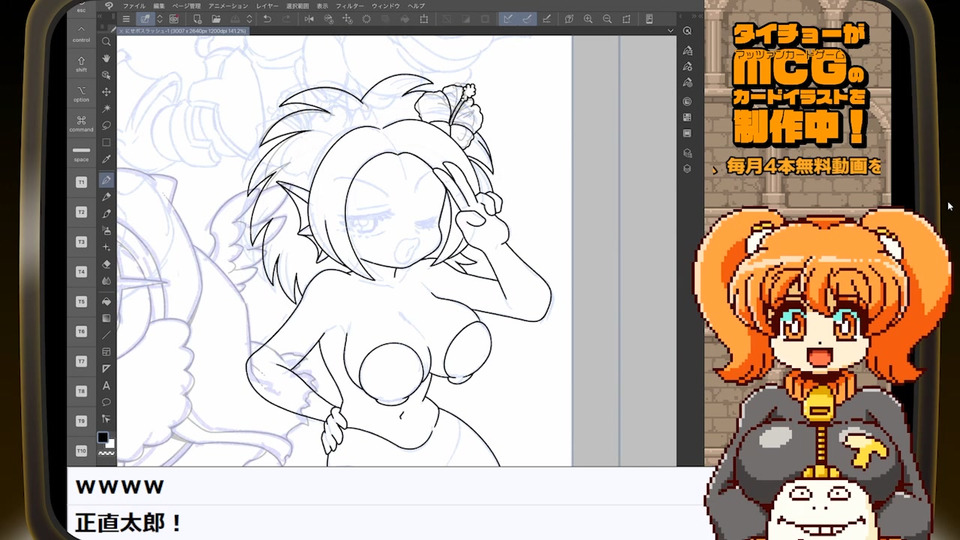Select the highlighted Pen tool
This screenshot has width=960, height=540.
tap(106, 180)
